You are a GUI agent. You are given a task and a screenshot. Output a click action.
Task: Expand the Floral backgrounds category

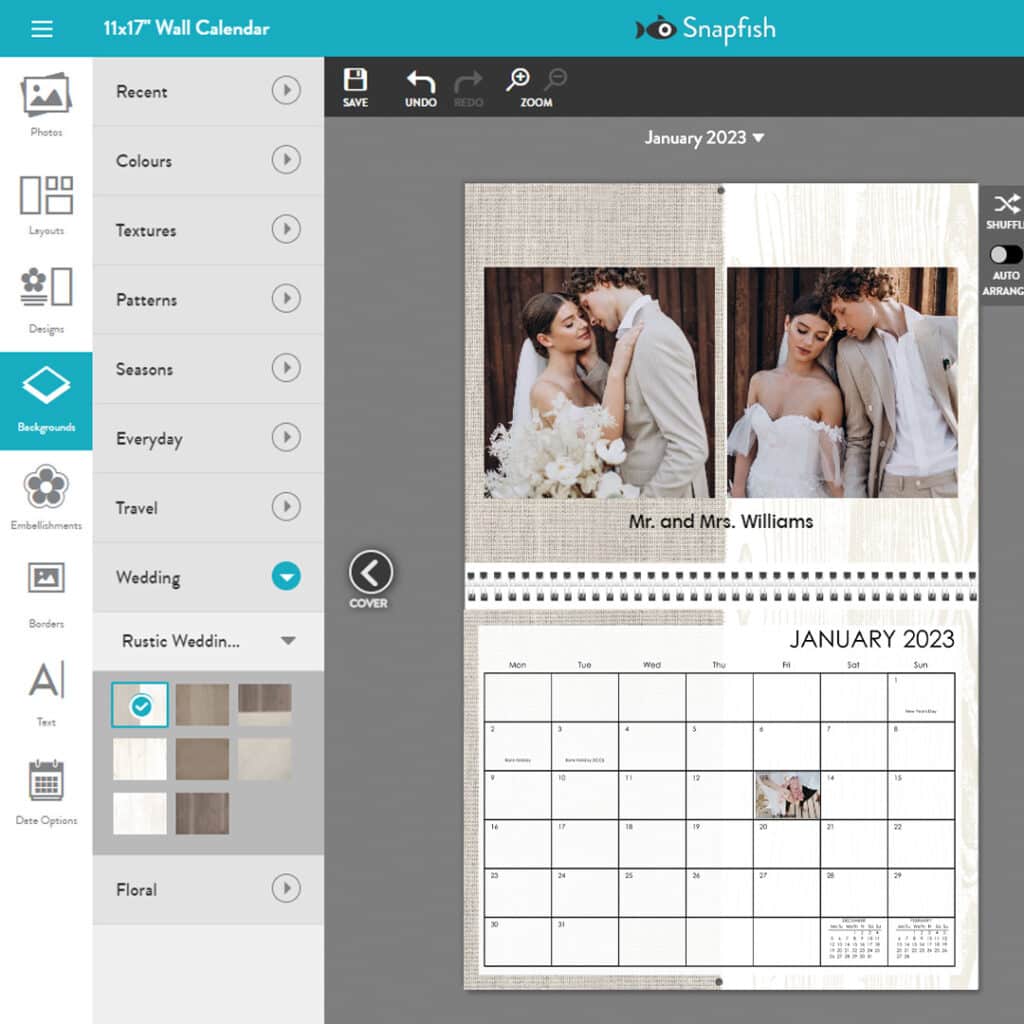point(288,890)
